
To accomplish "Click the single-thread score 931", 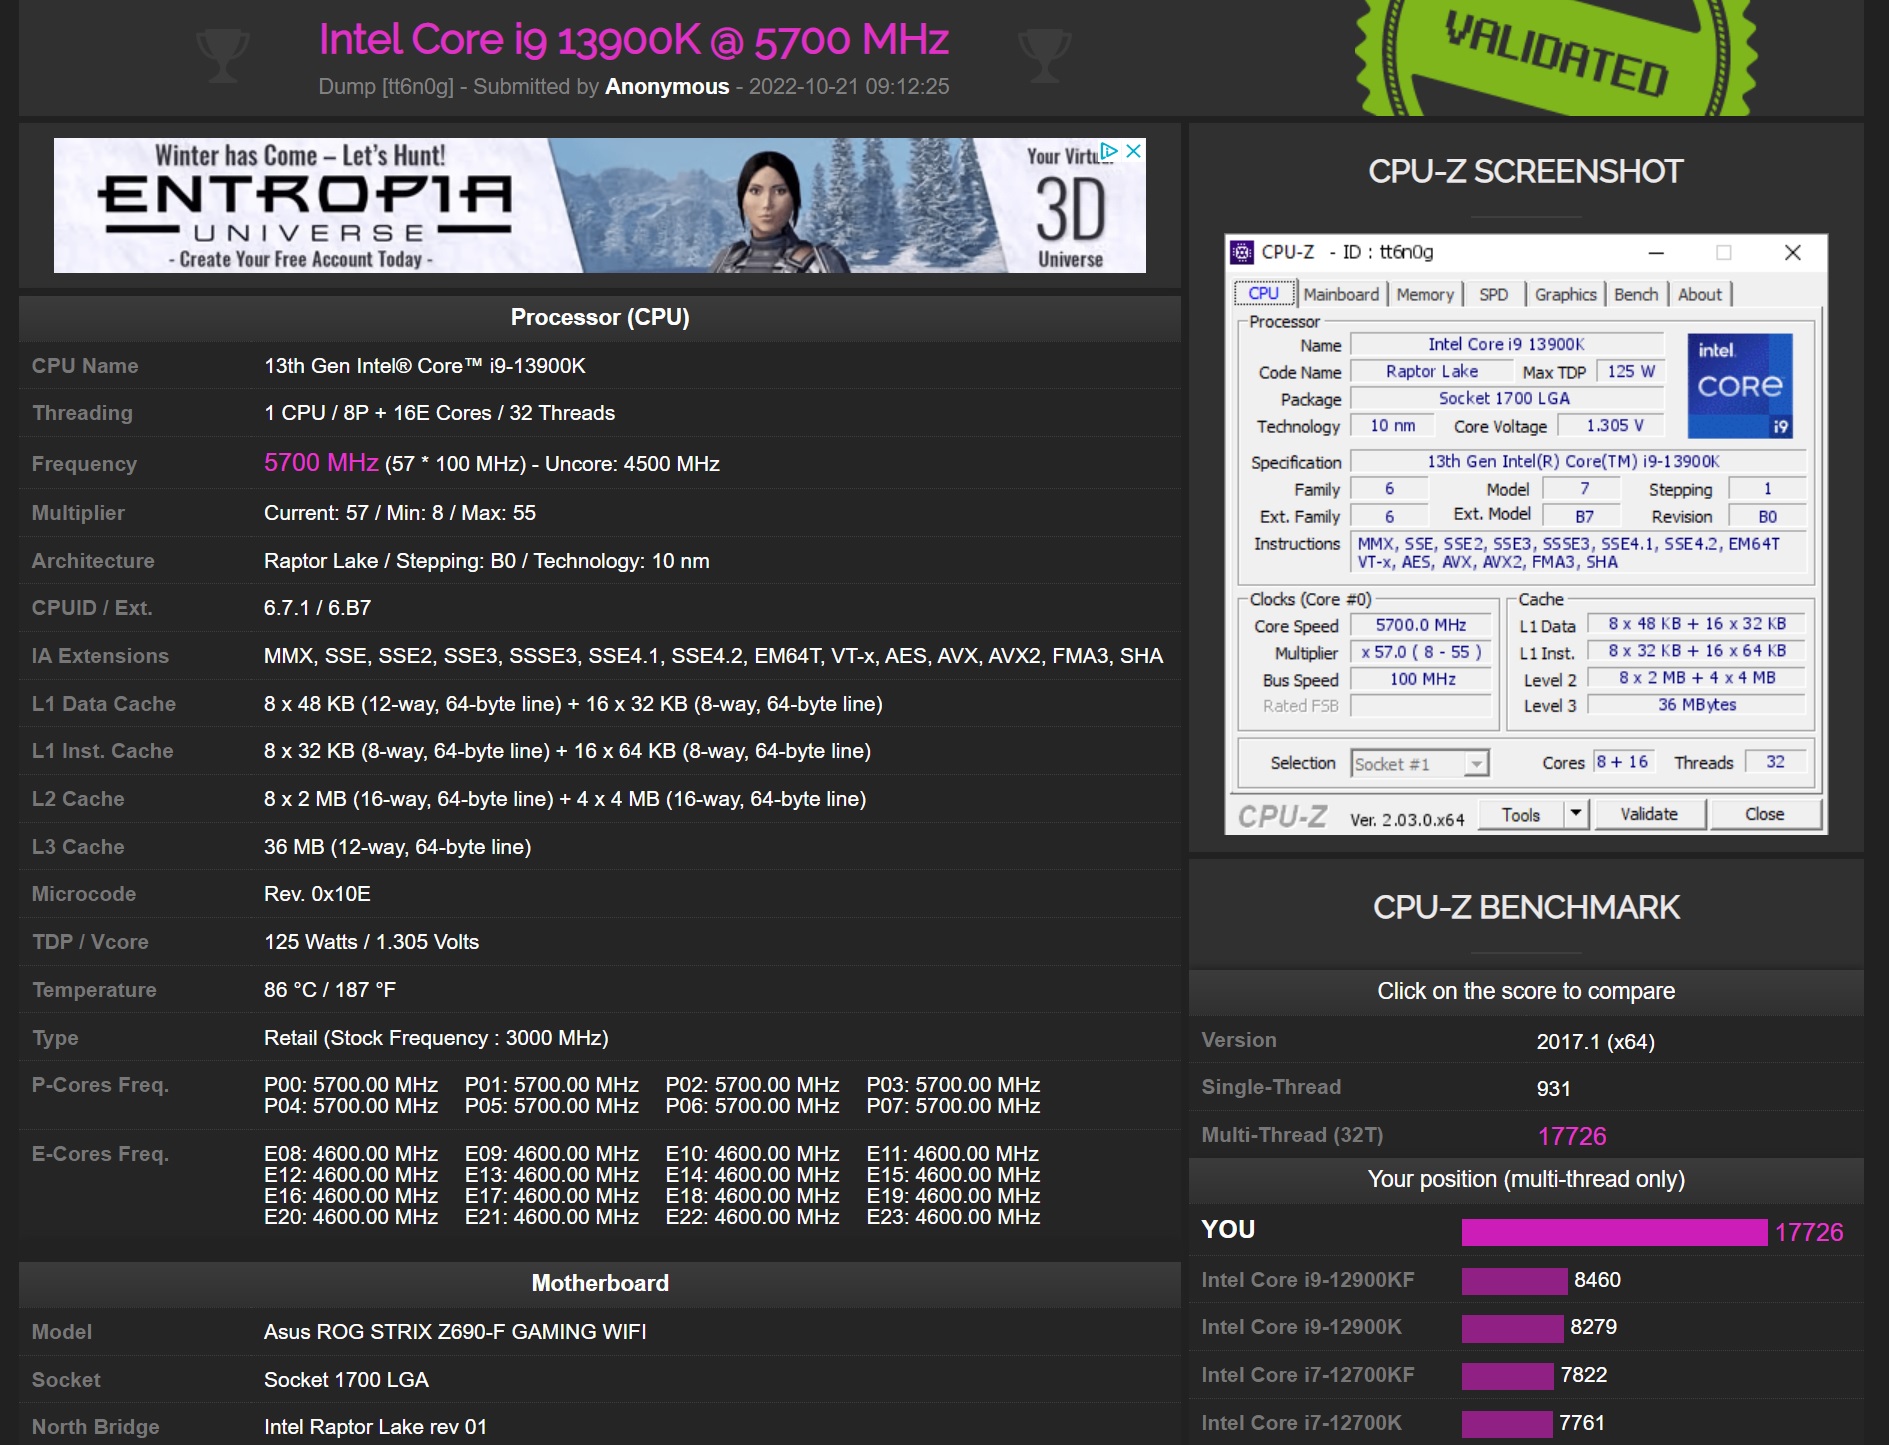I will tap(1553, 1088).
